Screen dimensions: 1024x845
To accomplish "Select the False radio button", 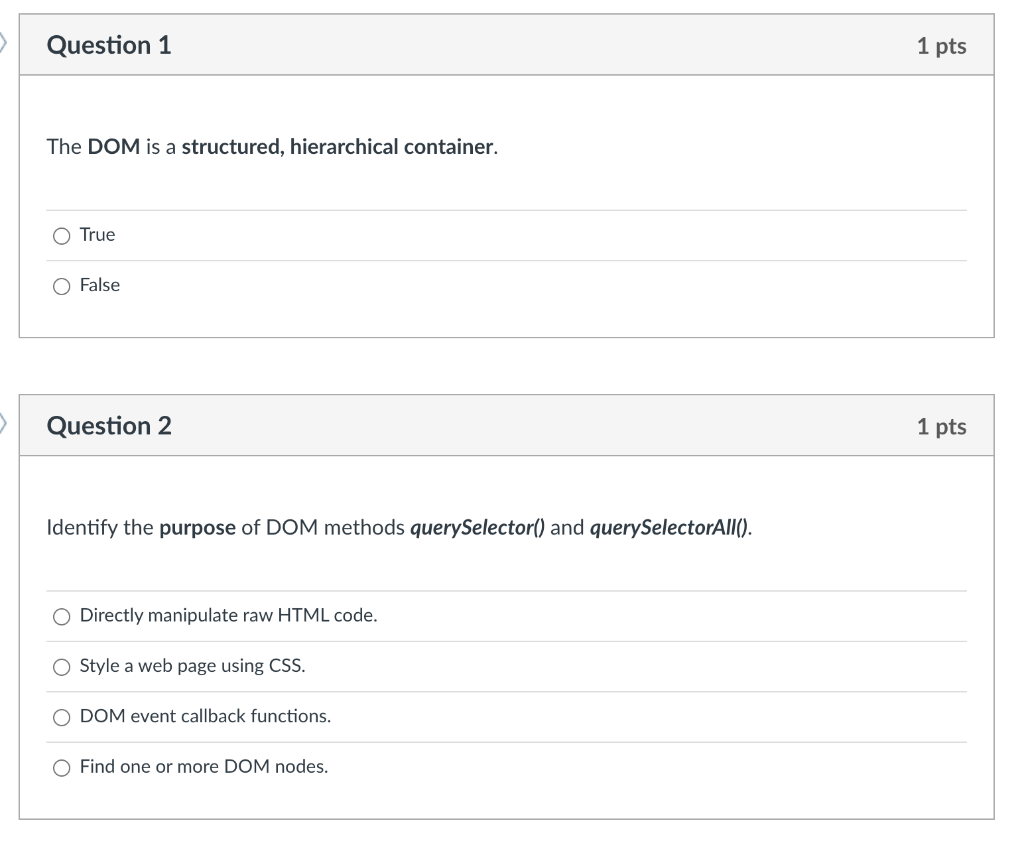I will pyautogui.click(x=61, y=286).
